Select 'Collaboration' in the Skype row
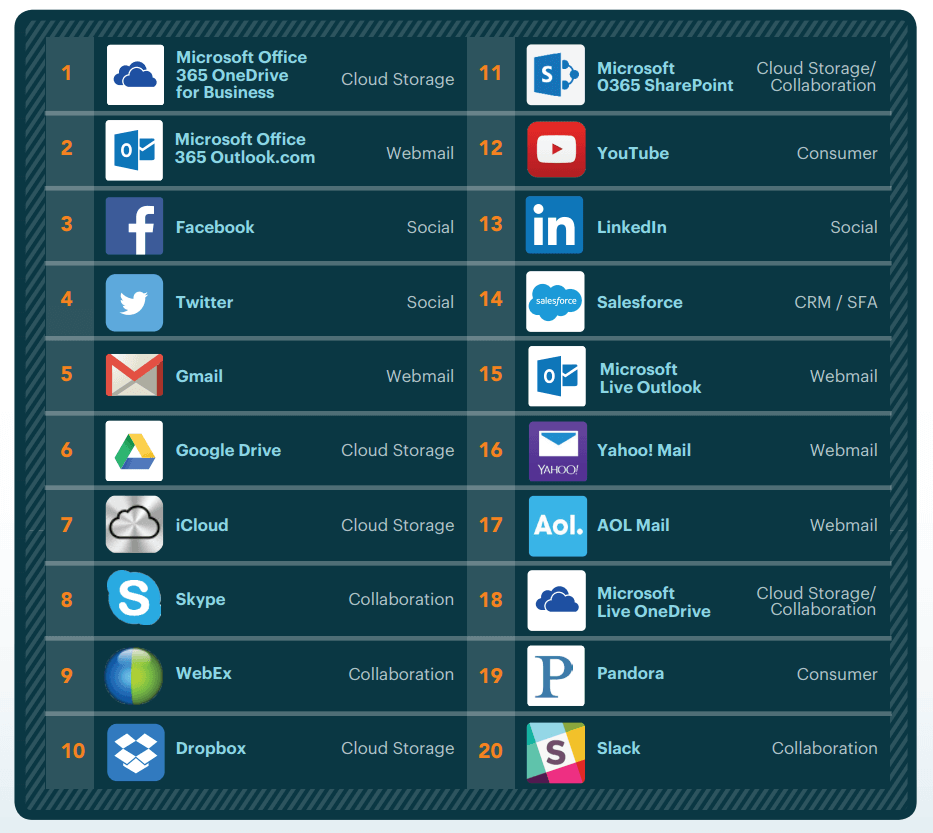Image resolution: width=933 pixels, height=833 pixels. tap(401, 599)
